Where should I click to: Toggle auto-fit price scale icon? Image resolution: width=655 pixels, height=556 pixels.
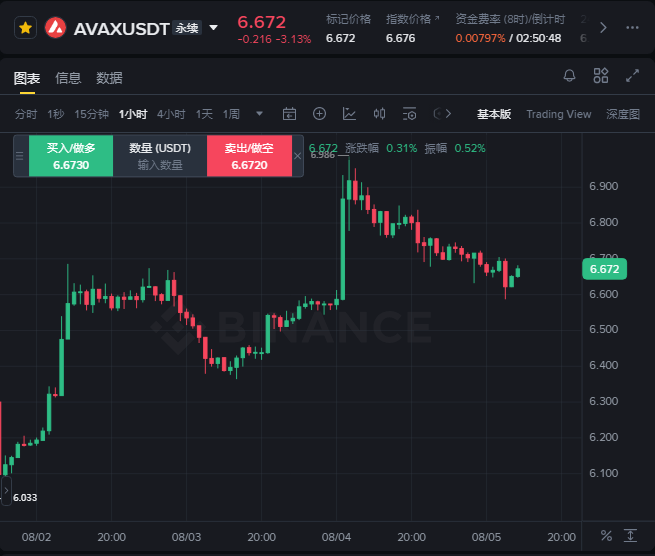(630, 536)
